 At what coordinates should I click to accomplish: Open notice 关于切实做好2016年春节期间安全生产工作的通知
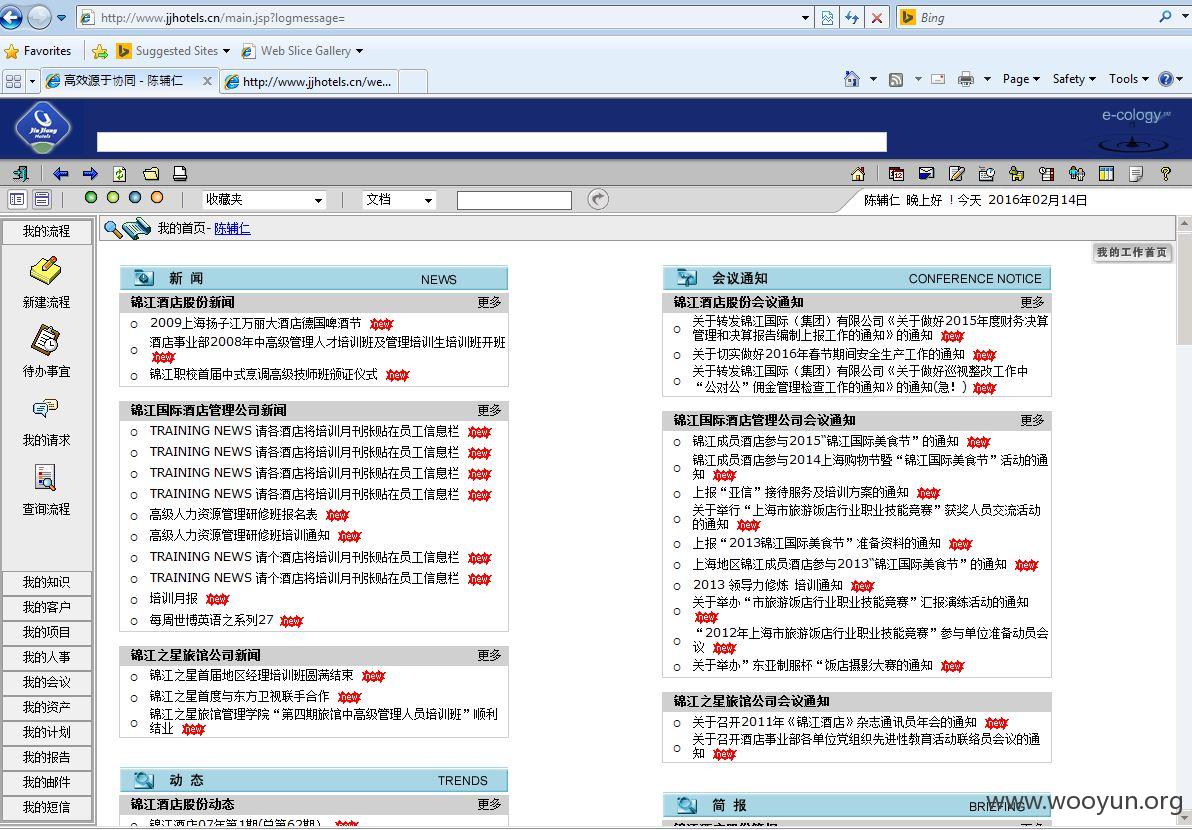click(828, 354)
